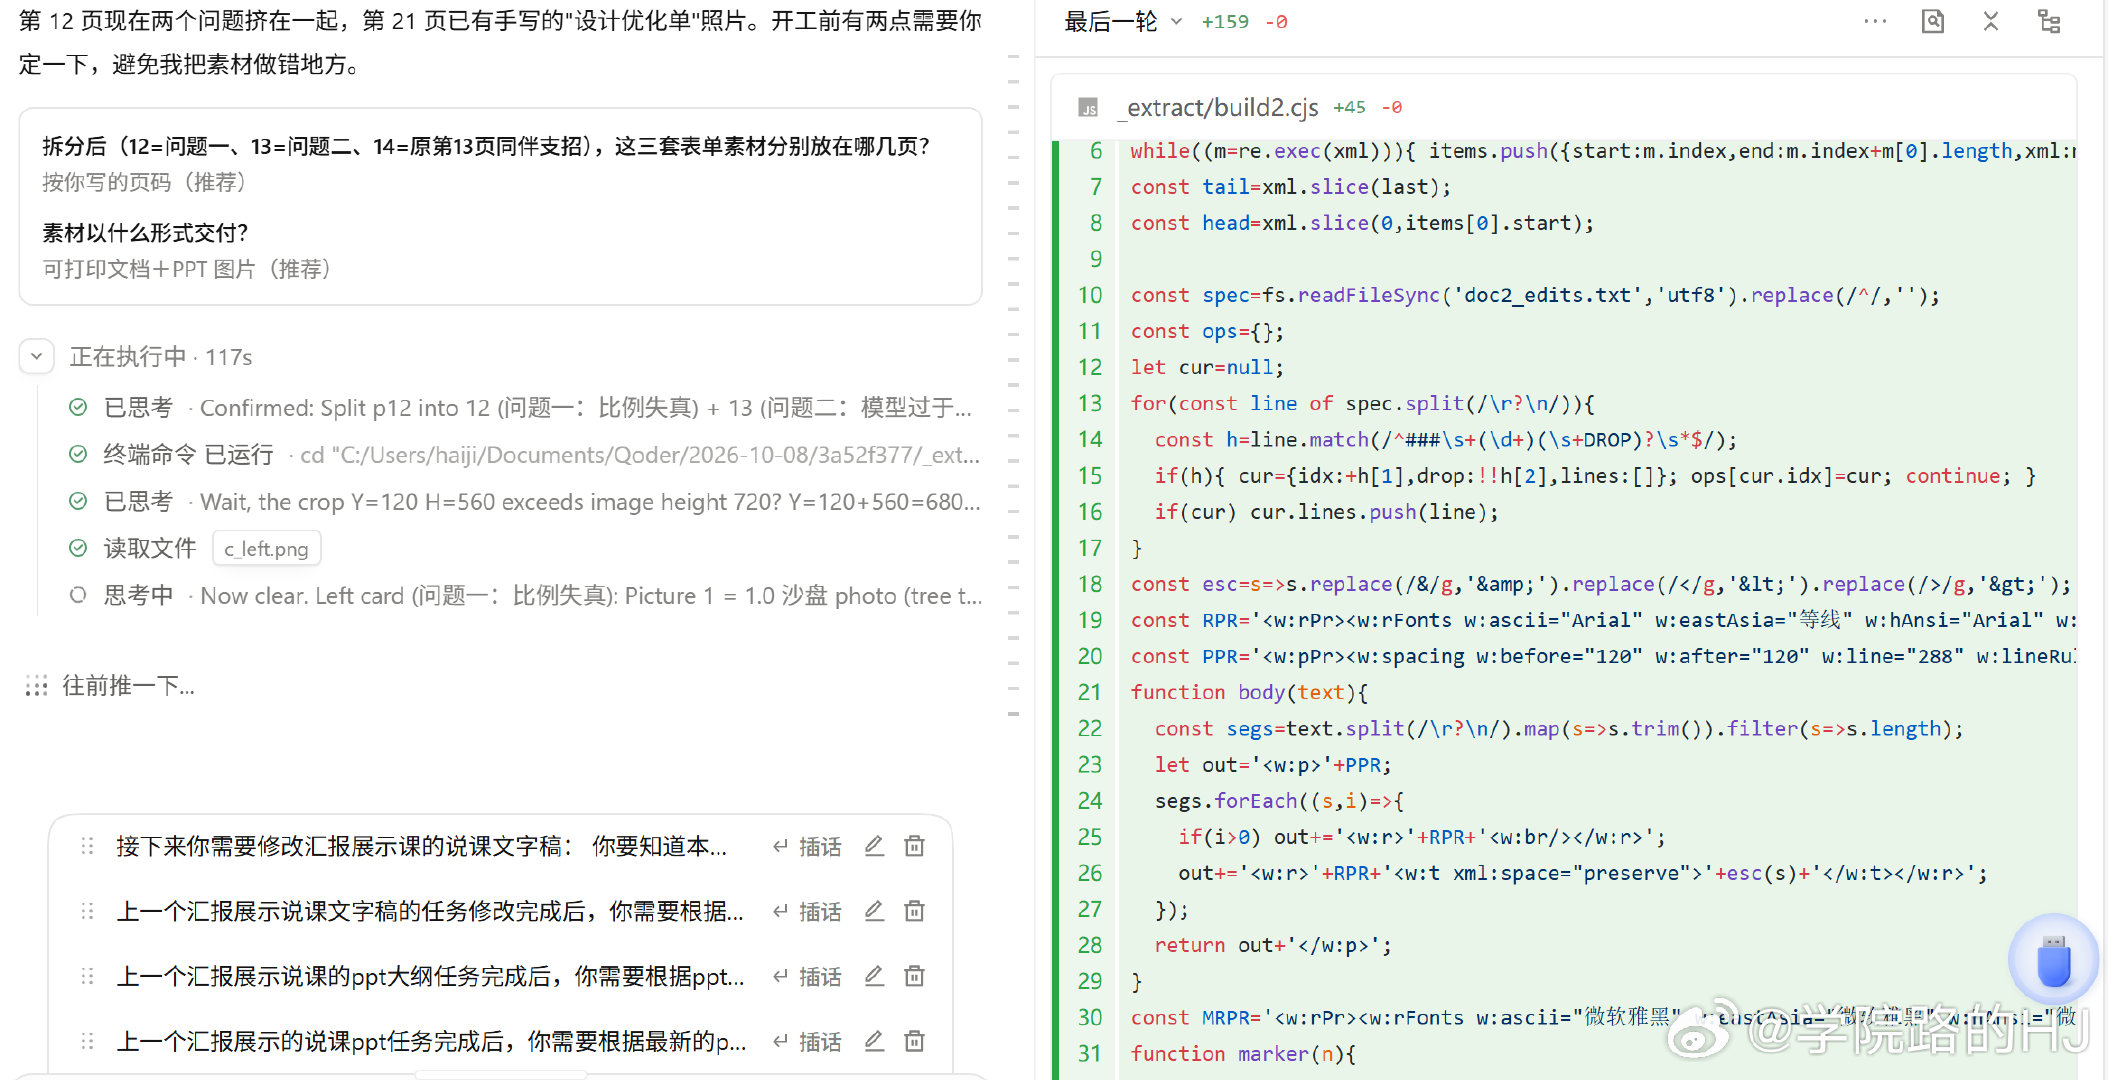
Task: Delete the 接下来你需要修改汇报展示课 queued message
Action: 914,847
